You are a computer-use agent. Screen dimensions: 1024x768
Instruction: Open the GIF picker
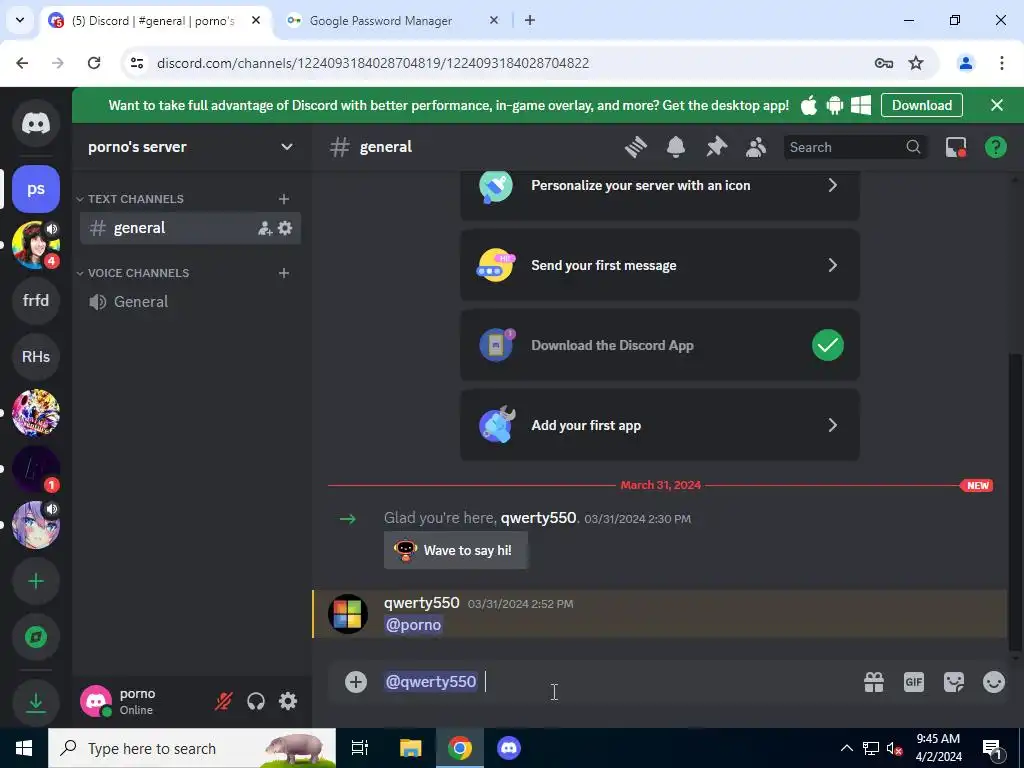pyautogui.click(x=914, y=682)
